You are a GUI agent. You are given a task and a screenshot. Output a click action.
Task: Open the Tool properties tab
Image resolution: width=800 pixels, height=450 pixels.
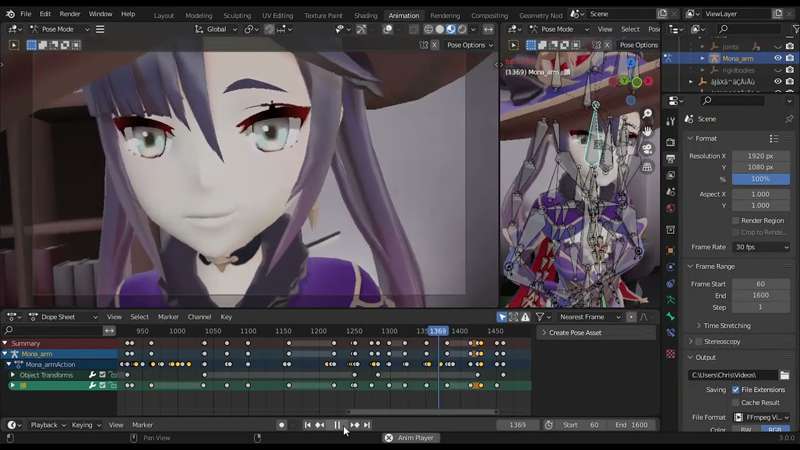coord(670,121)
